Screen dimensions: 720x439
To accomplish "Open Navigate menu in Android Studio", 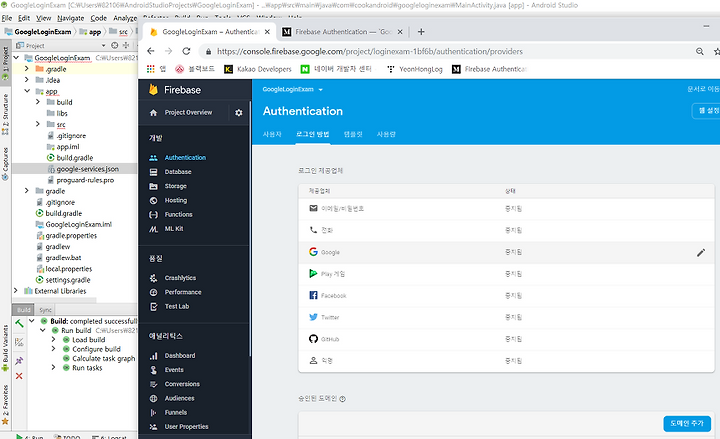I will (x=71, y=18).
